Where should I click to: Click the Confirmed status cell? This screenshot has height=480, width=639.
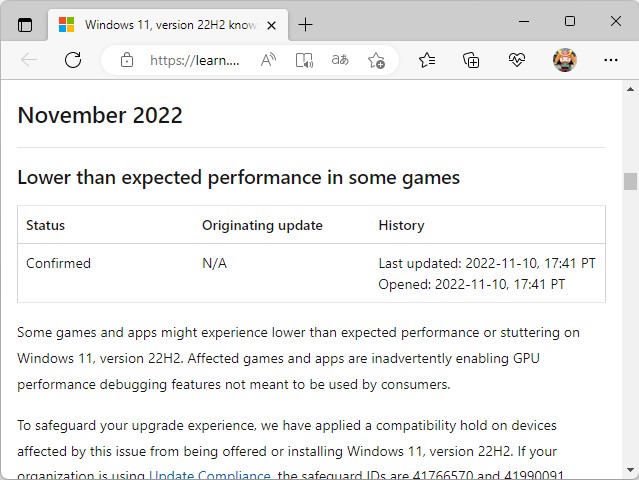58,263
